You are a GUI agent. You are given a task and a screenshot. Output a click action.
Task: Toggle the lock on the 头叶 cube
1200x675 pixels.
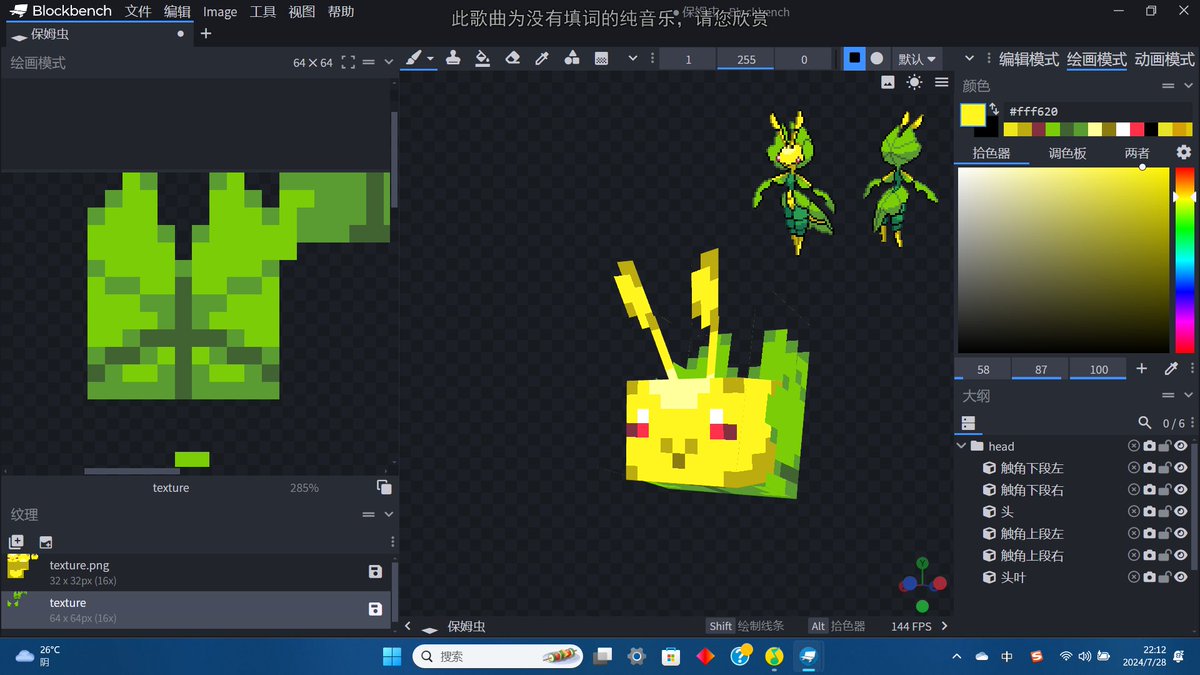tap(1165, 576)
